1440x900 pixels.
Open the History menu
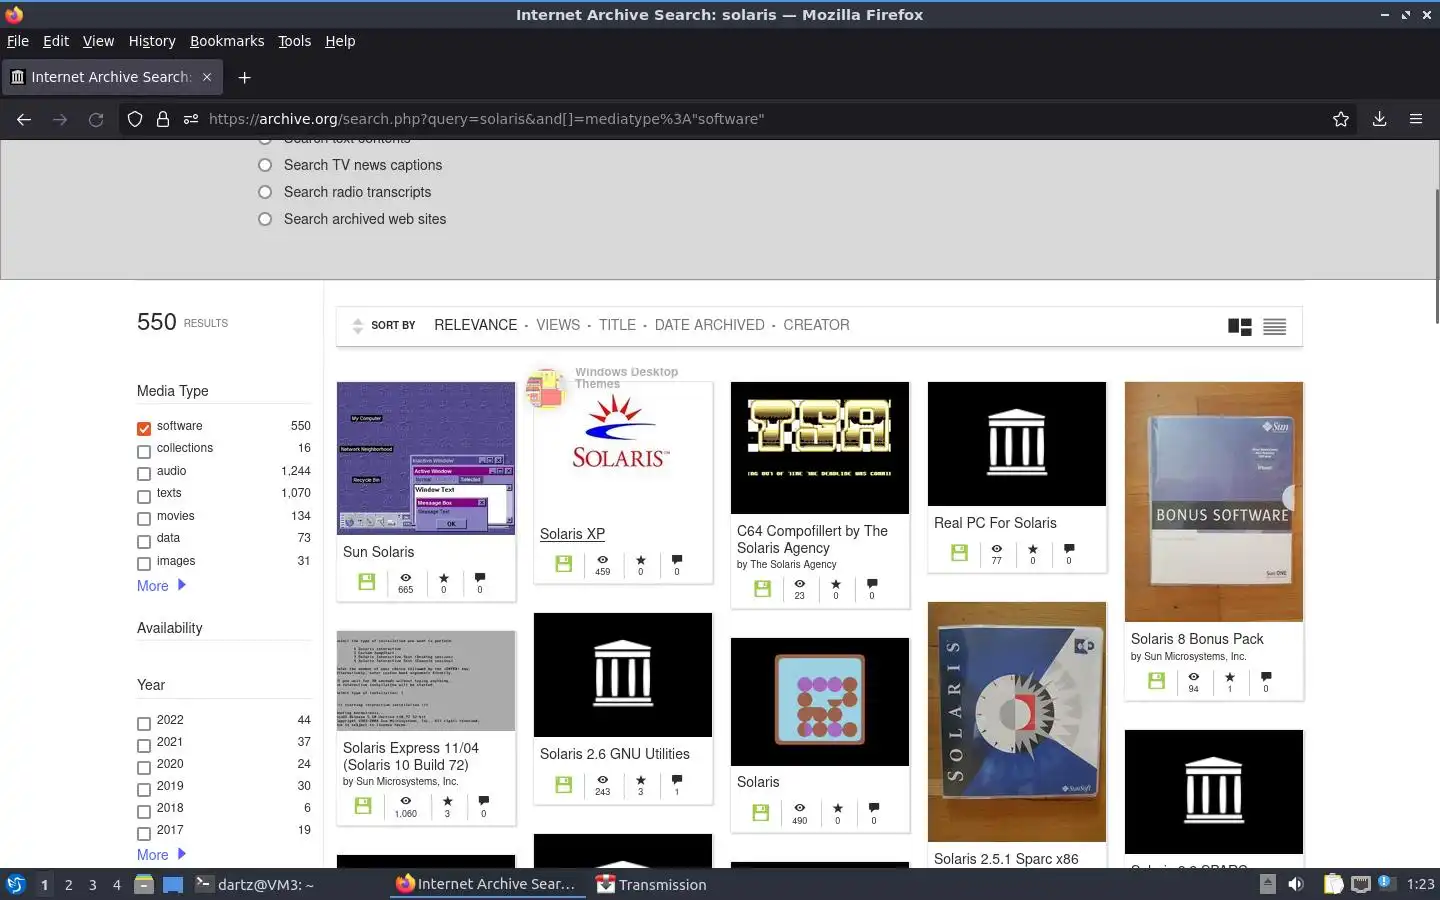(x=152, y=41)
